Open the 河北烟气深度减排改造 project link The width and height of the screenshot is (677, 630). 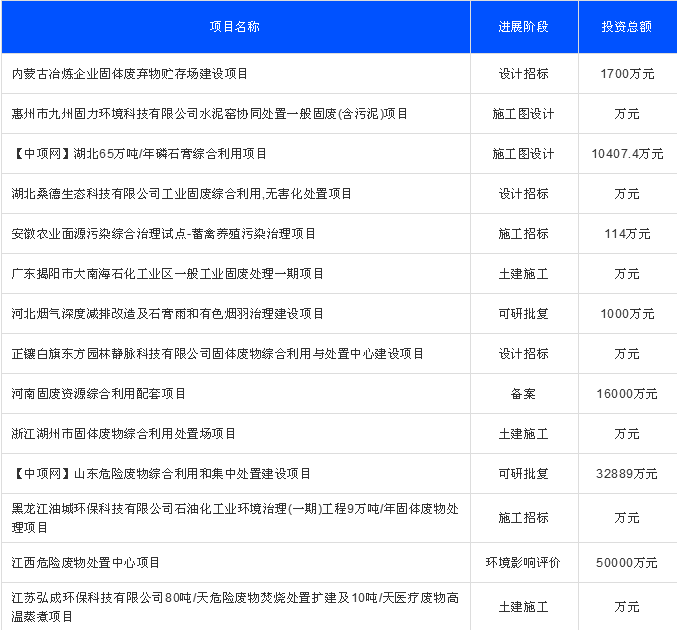(x=167, y=314)
